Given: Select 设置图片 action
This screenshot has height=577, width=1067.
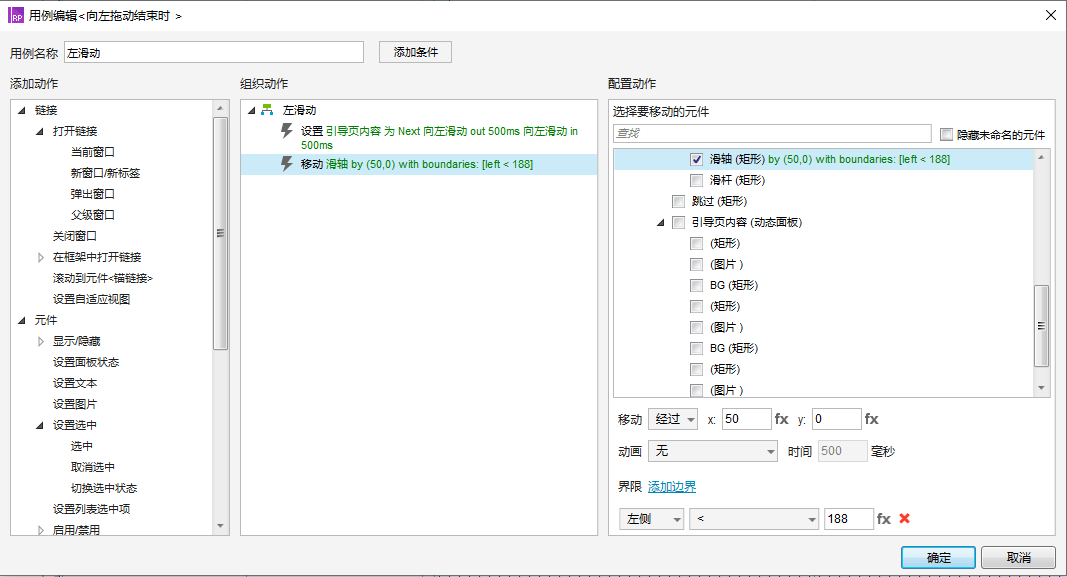Looking at the screenshot, I should [75, 404].
